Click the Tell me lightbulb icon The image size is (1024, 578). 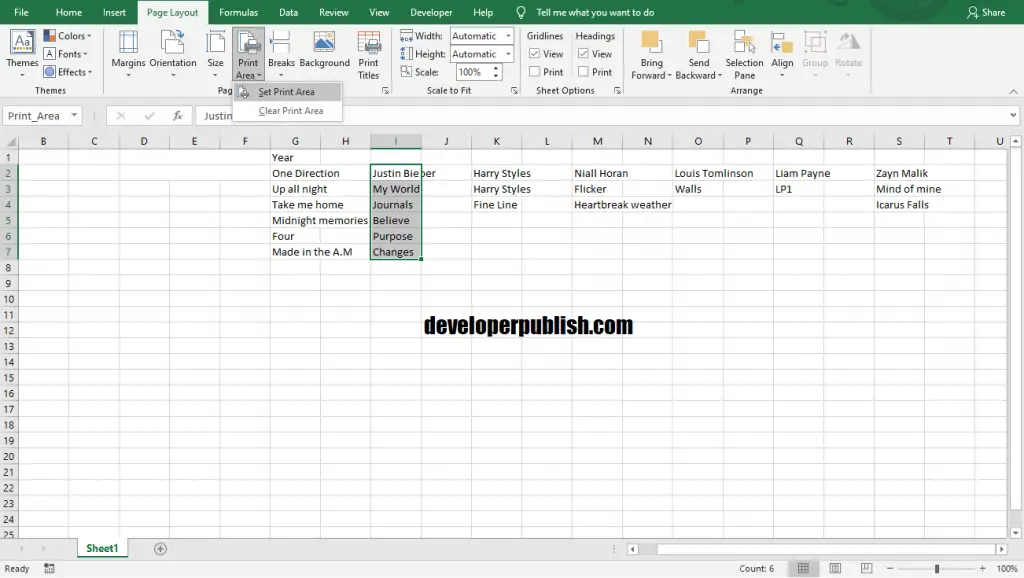[520, 12]
